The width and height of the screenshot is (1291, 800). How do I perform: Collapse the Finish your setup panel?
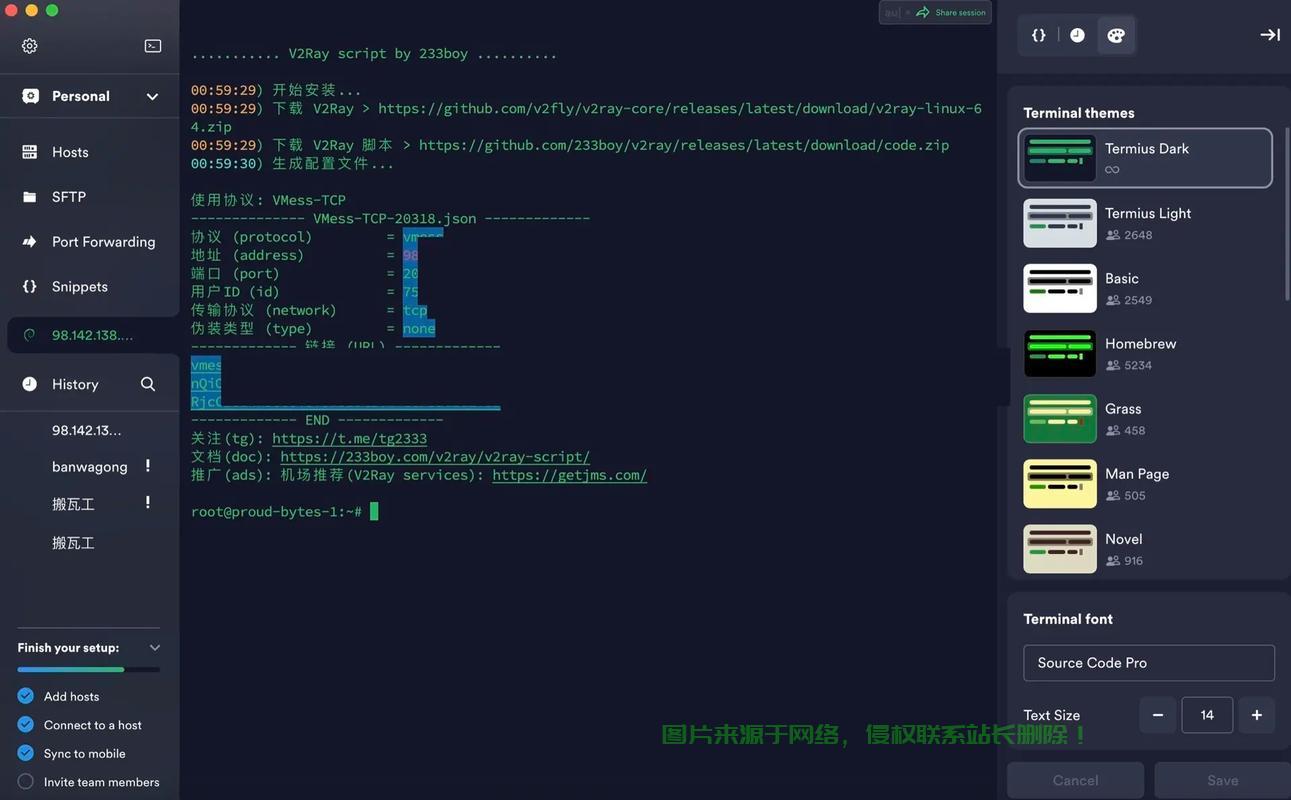pos(154,648)
